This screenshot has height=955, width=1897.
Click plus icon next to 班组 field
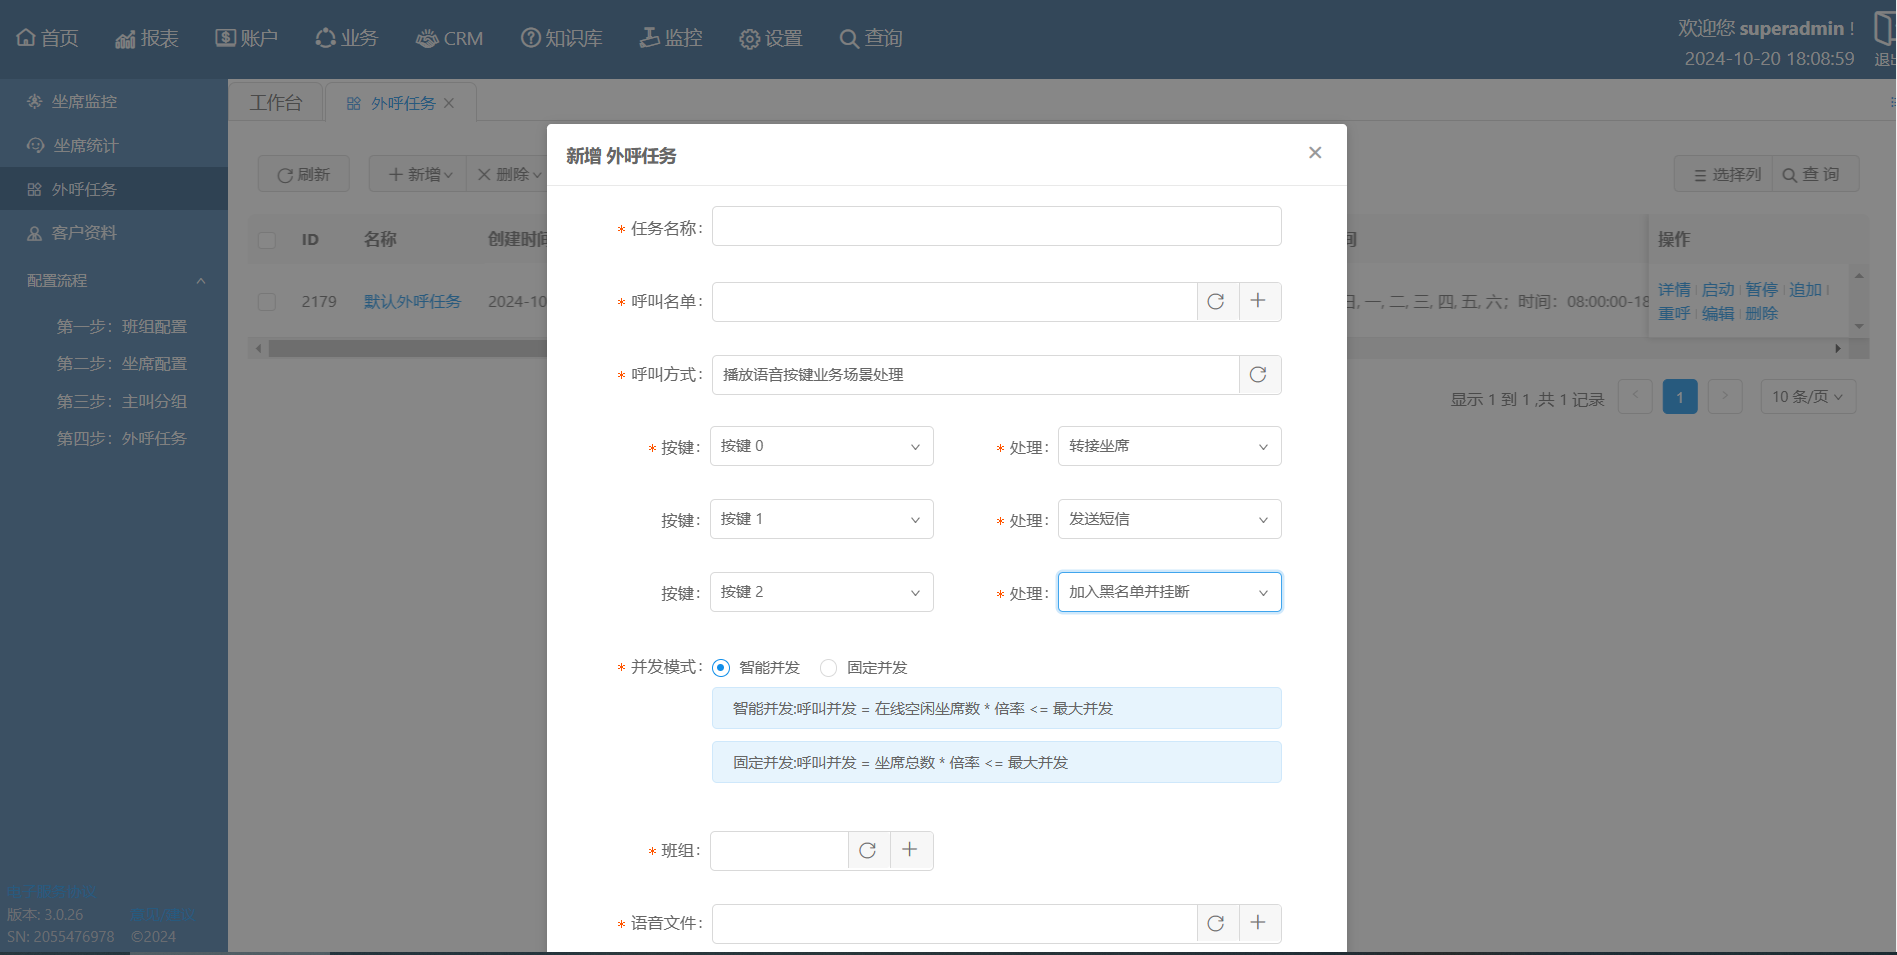tap(910, 851)
